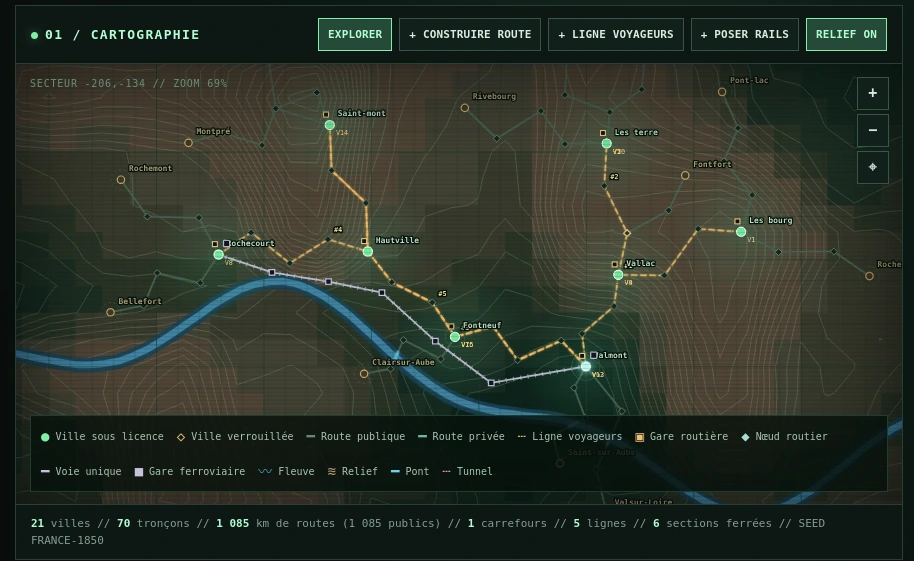Click the bus station icon at Saint-mont
This screenshot has height=561, width=914.
pyautogui.click(x=326, y=114)
